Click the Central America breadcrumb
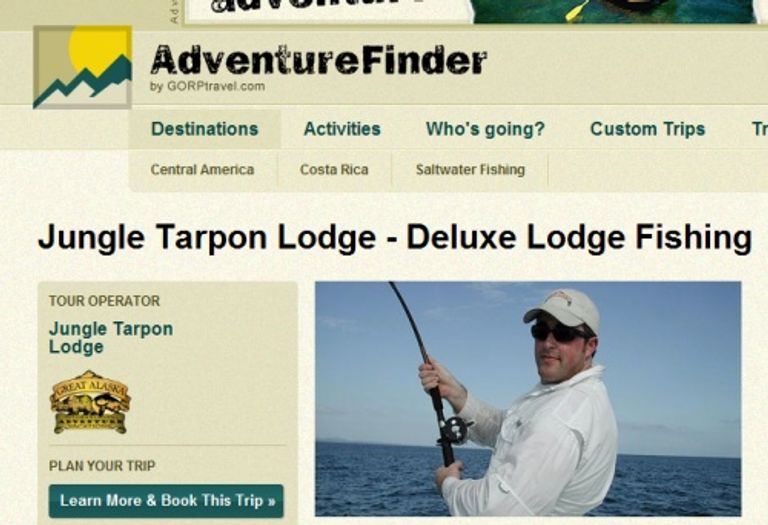The image size is (768, 525). coord(202,169)
